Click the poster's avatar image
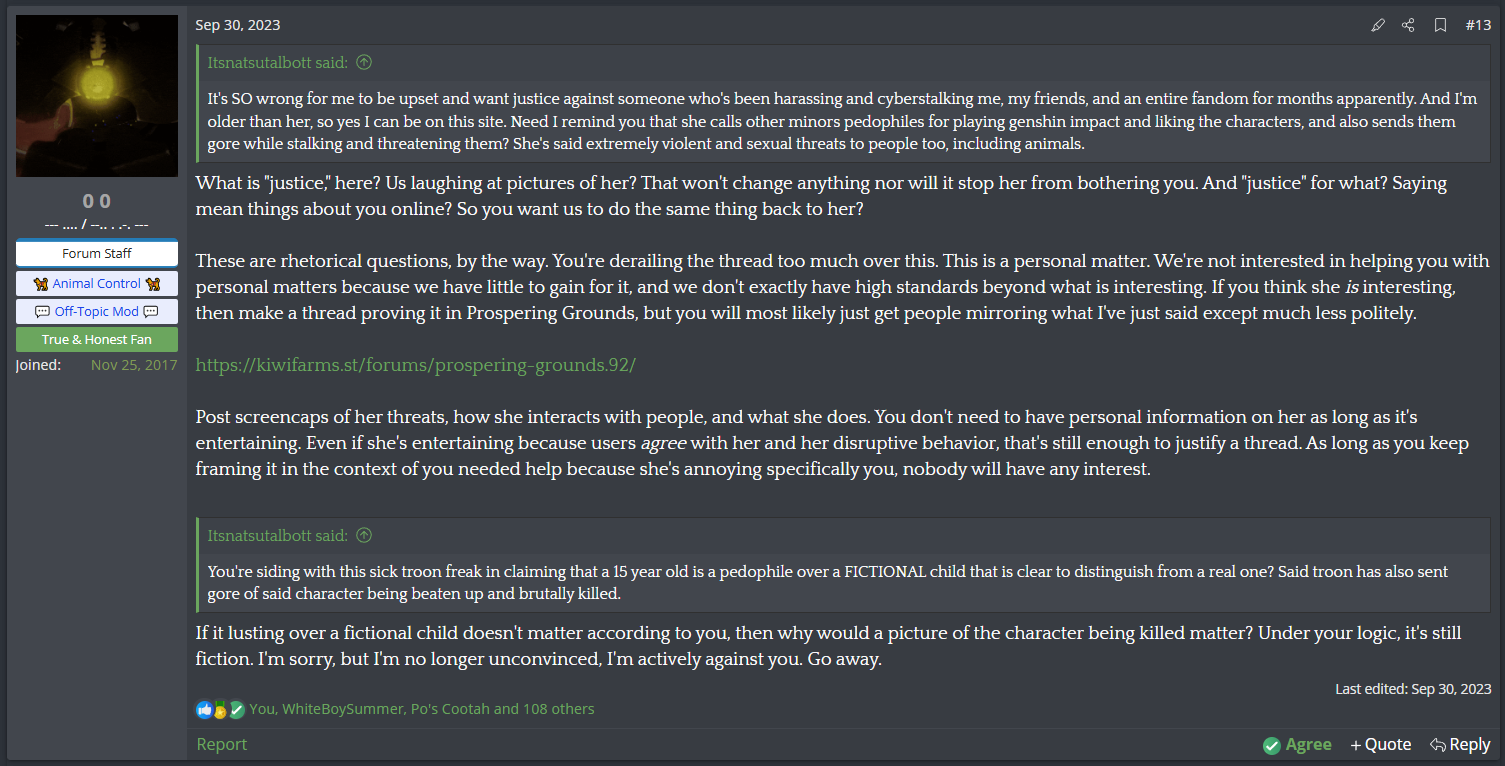The image size is (1505, 766). click(x=97, y=96)
